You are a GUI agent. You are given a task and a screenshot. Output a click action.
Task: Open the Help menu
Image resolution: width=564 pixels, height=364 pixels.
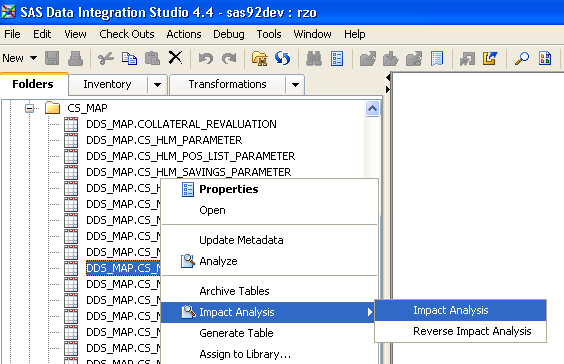[355, 34]
